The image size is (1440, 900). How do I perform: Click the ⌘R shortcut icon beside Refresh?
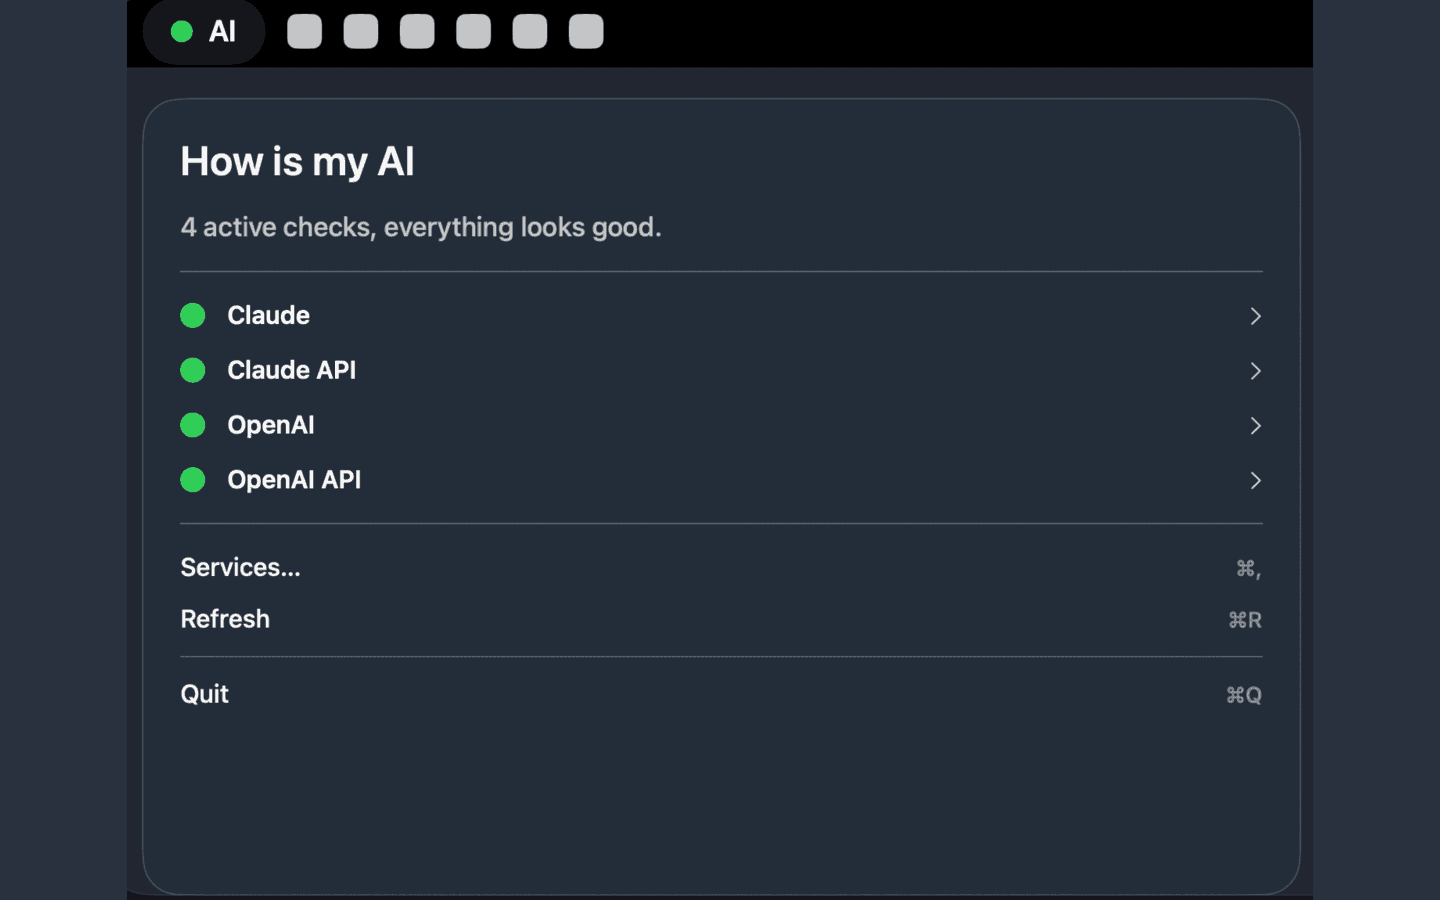click(1245, 619)
